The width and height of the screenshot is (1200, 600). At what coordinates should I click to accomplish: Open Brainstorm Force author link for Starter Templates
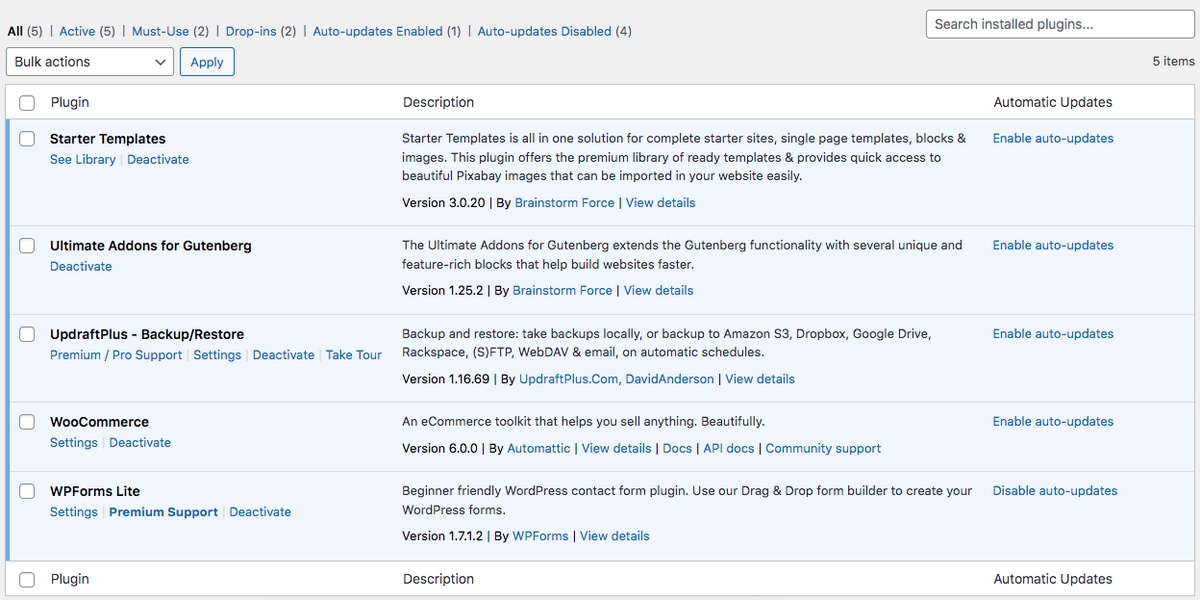coord(565,202)
